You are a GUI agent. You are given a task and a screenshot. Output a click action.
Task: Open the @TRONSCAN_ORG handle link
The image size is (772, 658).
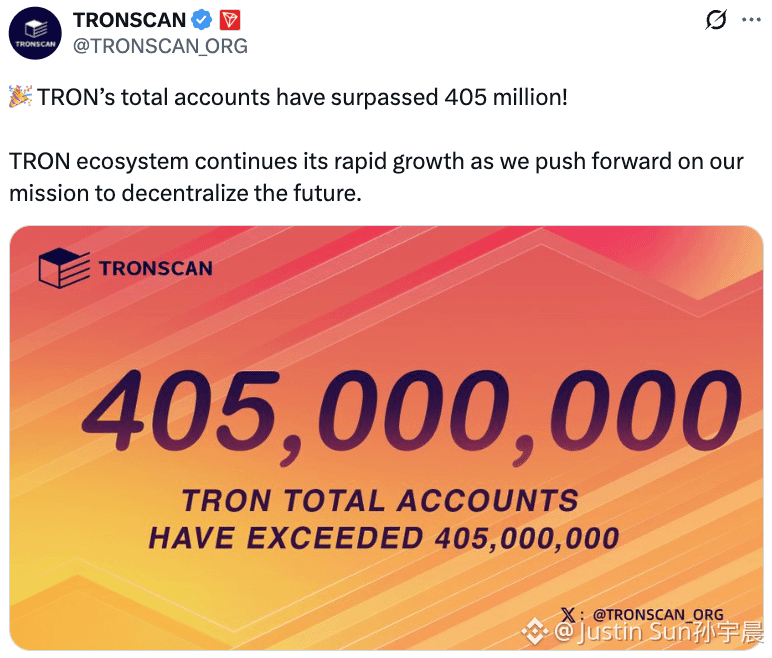point(161,46)
